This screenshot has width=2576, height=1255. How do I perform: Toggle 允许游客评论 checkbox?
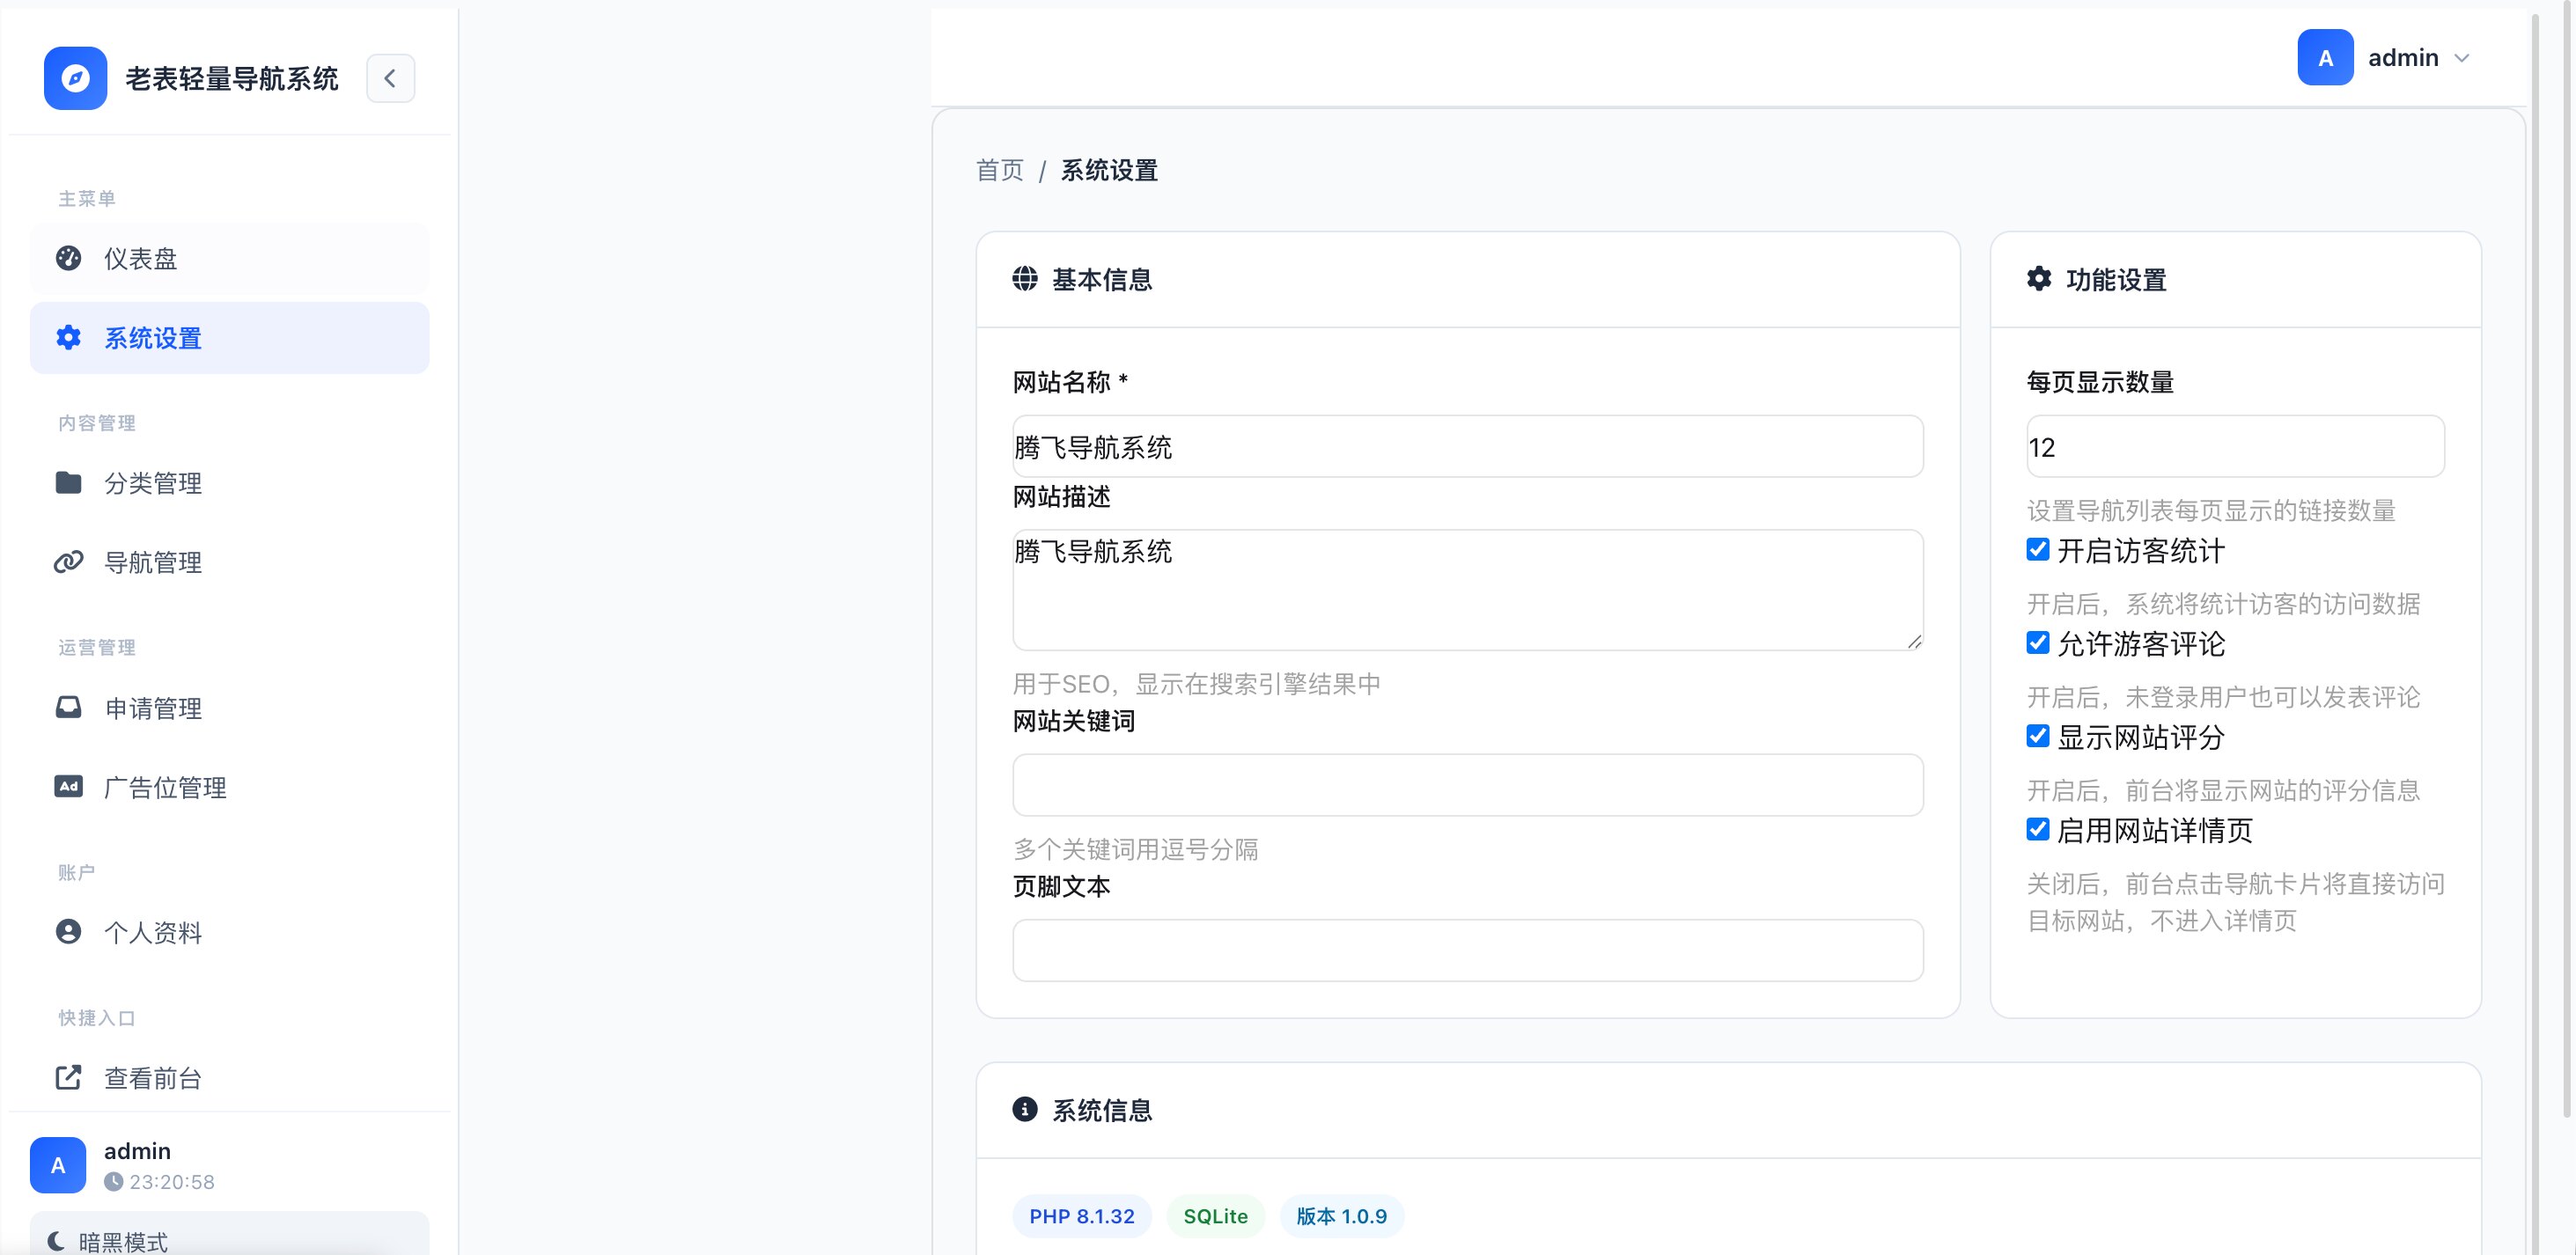point(2038,642)
